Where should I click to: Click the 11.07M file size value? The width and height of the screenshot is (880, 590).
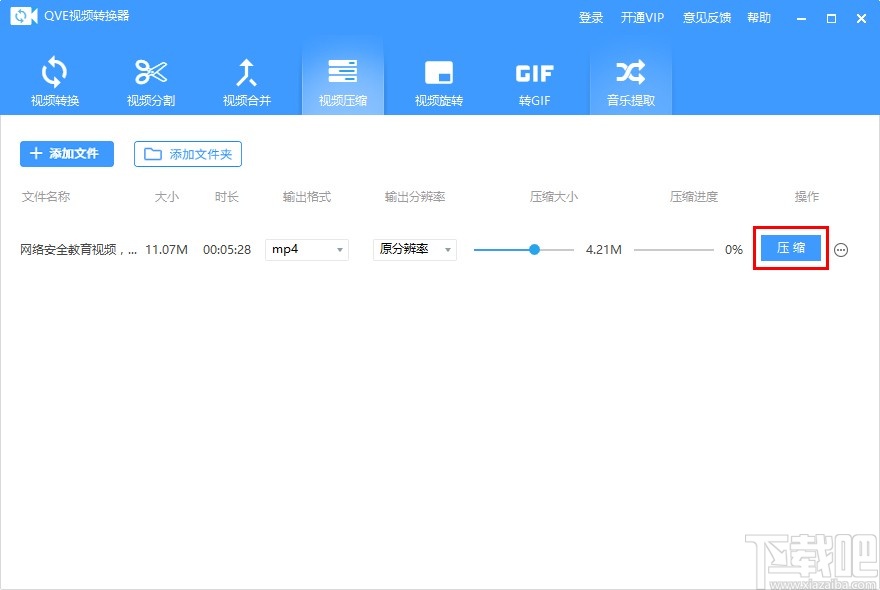(x=166, y=250)
